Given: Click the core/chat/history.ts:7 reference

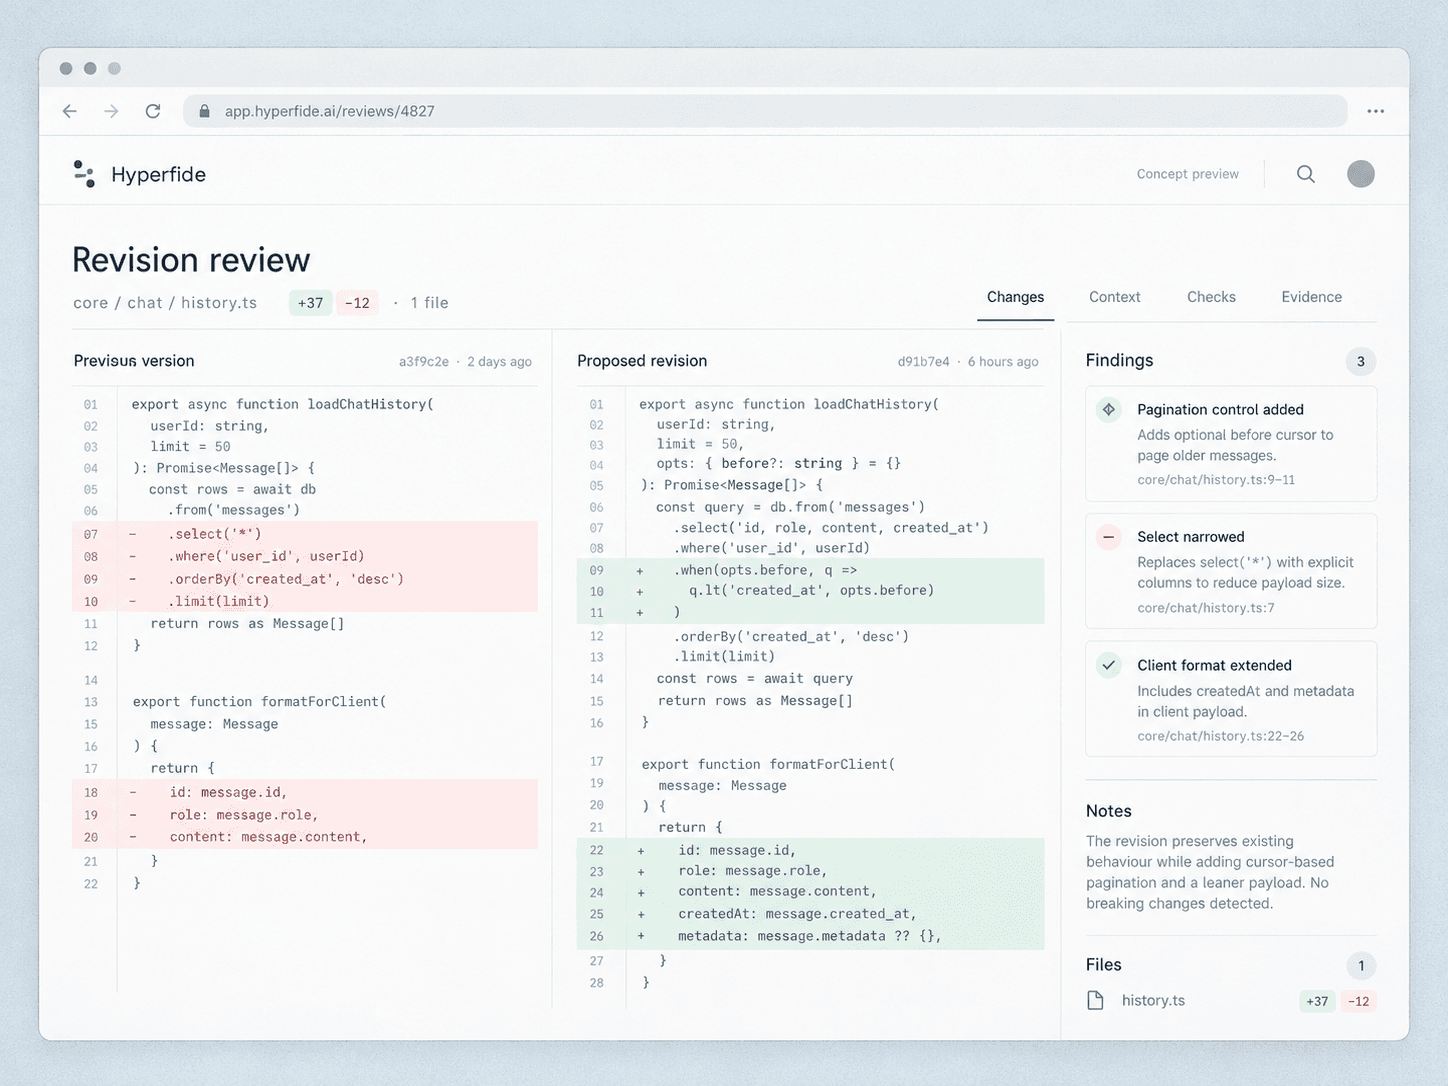Looking at the screenshot, I should (1206, 608).
